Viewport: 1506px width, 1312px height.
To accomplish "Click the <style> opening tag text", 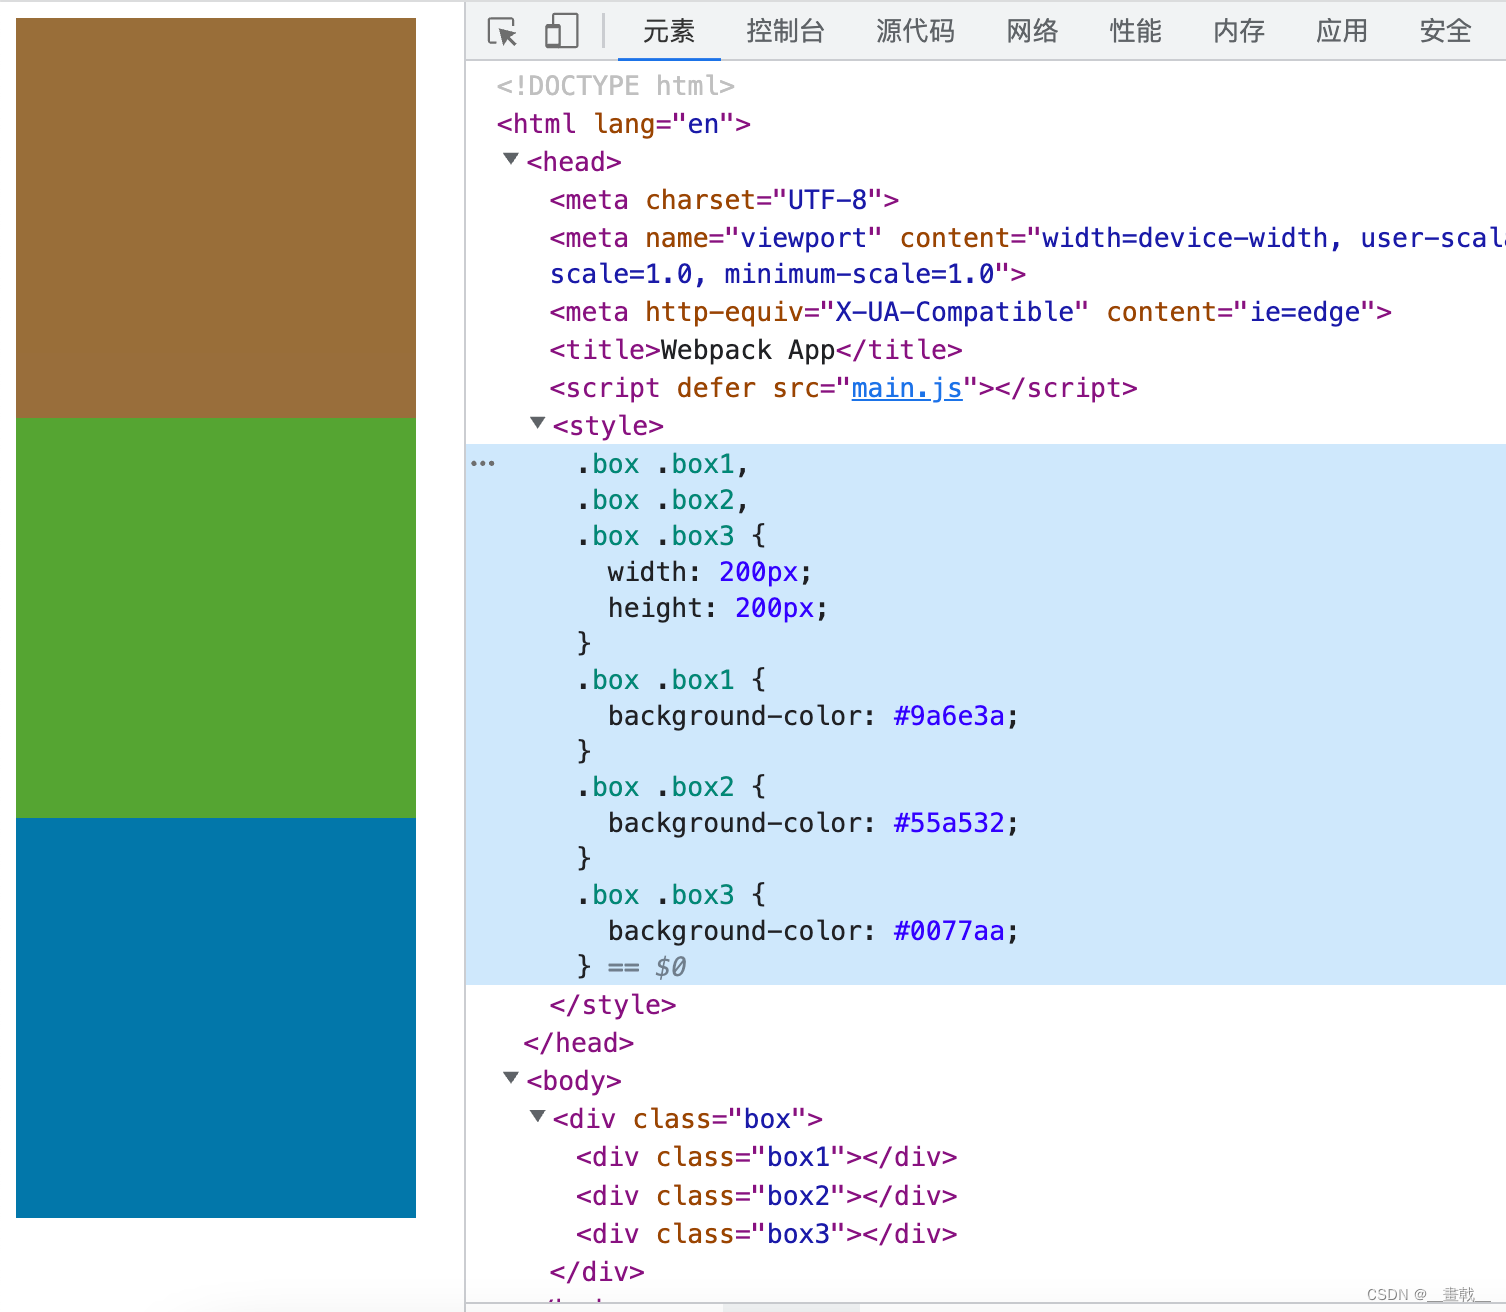I will [608, 426].
